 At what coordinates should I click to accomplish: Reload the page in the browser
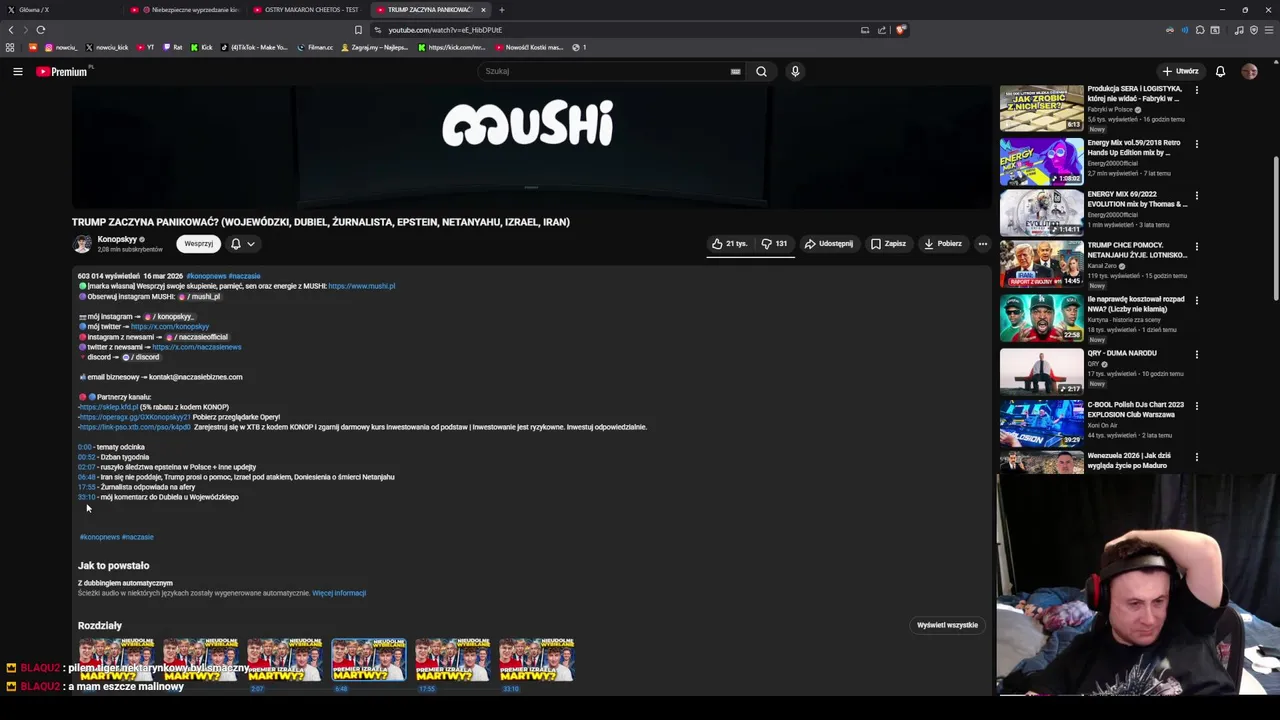pos(41,30)
